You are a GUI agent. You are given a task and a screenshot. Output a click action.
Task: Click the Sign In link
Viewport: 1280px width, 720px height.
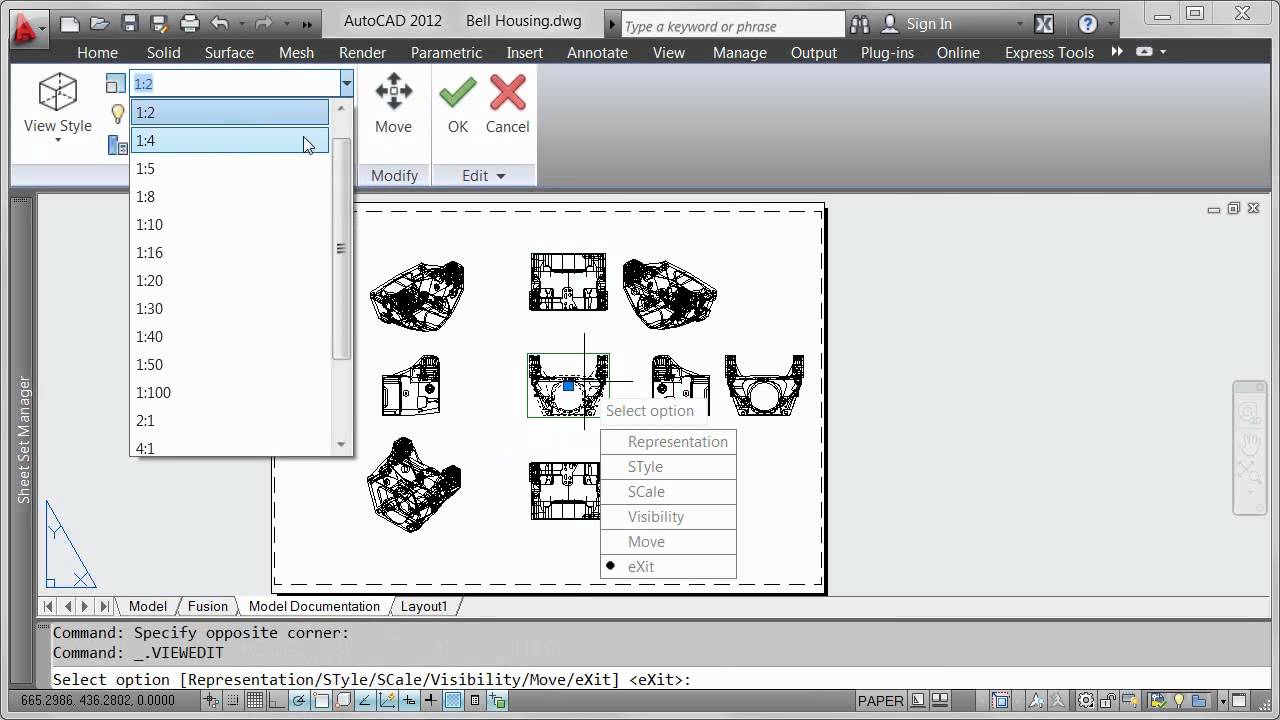click(x=929, y=24)
